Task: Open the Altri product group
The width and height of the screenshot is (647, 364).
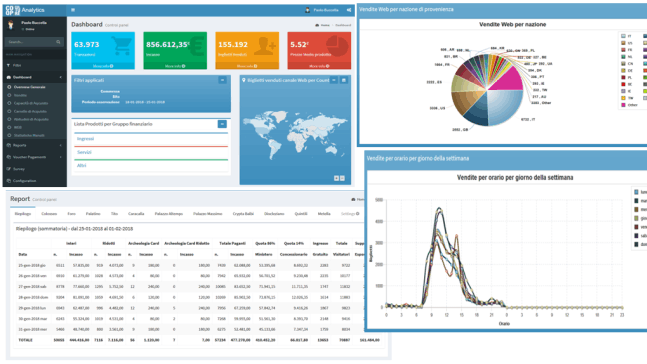Action: (81, 165)
